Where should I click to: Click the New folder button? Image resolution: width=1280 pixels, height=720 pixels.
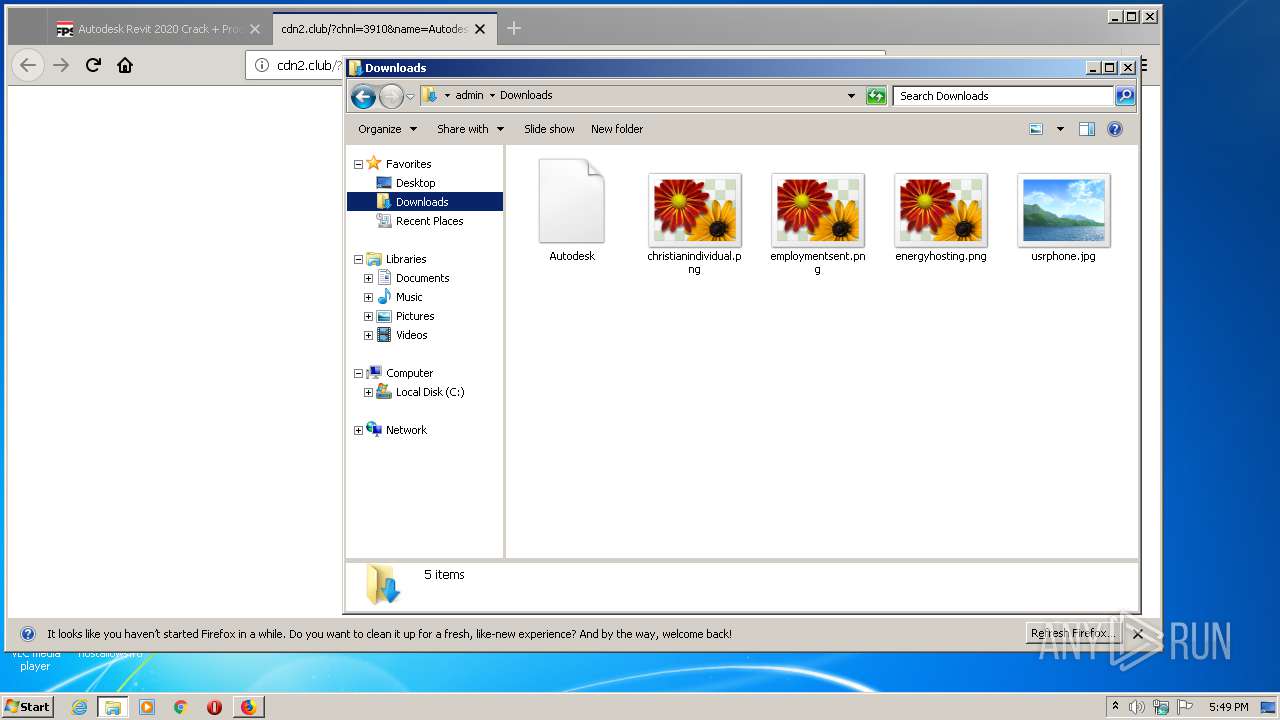[x=617, y=129]
